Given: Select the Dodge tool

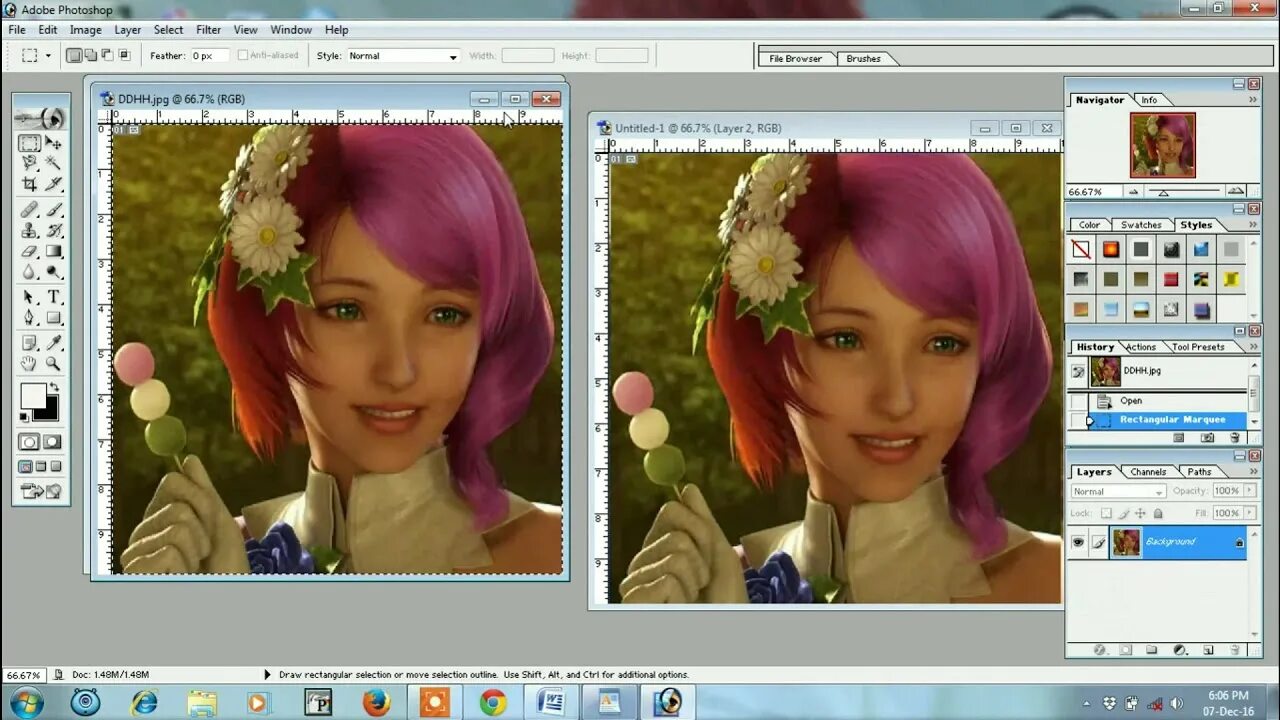Looking at the screenshot, I should tap(54, 271).
